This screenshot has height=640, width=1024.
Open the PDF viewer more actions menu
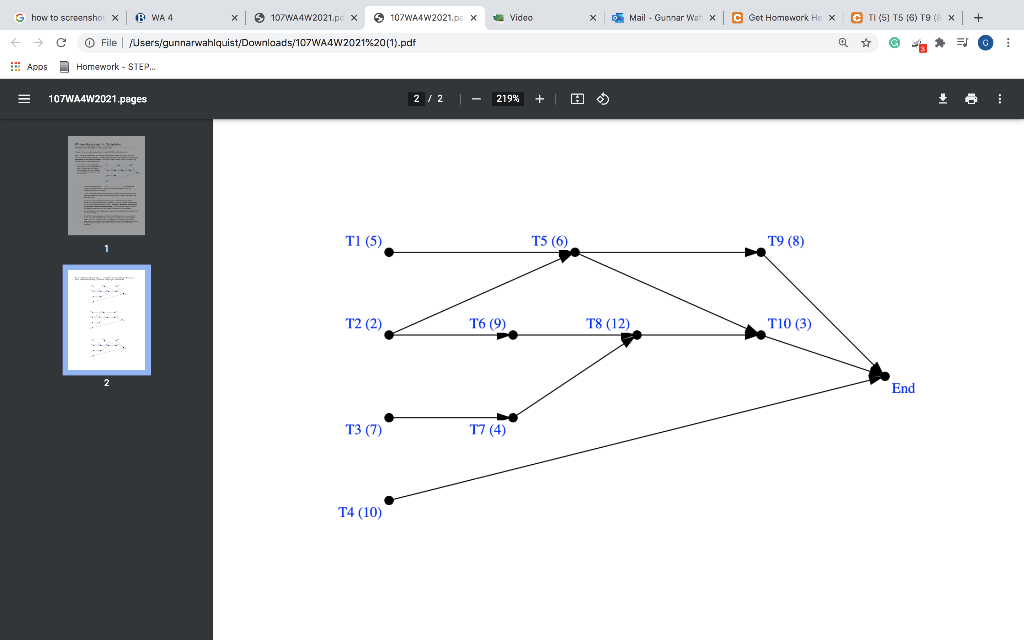click(x=999, y=99)
